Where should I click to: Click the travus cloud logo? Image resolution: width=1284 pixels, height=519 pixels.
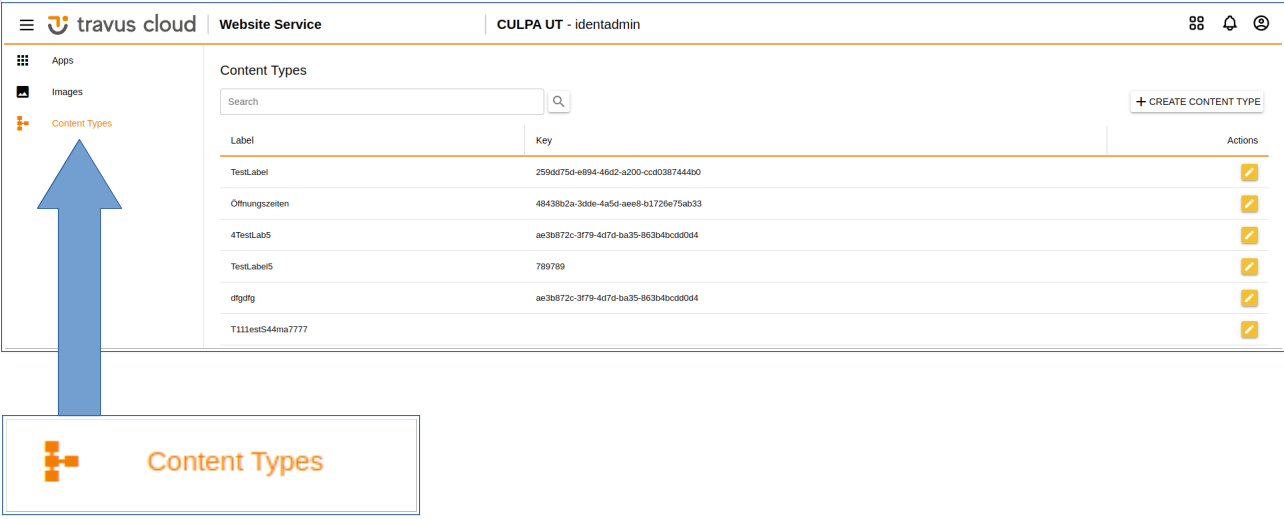122,24
